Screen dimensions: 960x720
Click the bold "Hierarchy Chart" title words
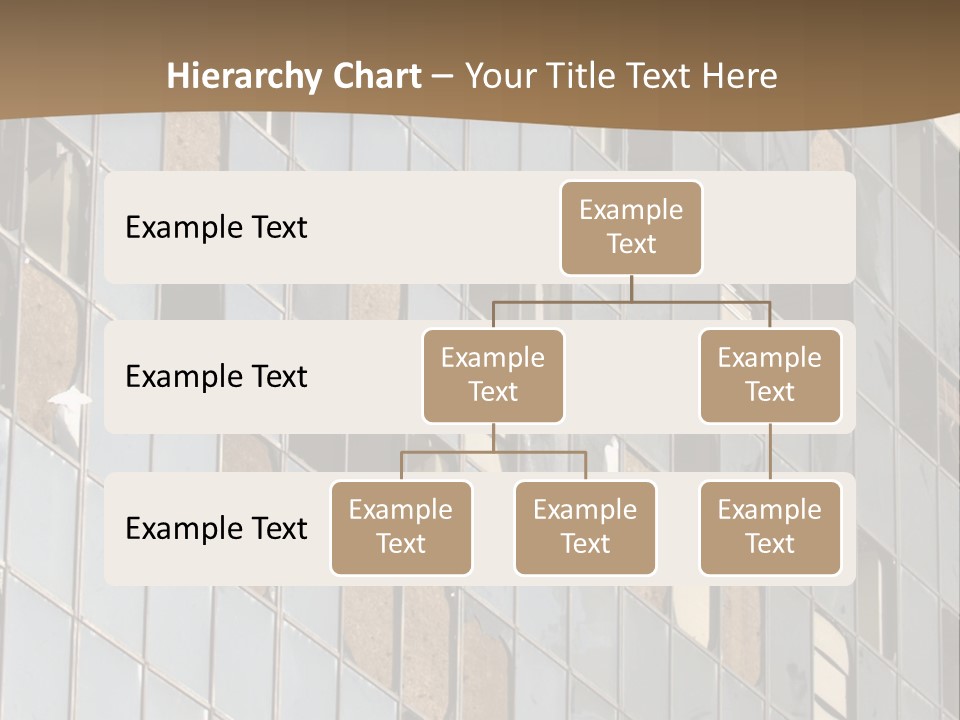click(x=293, y=76)
